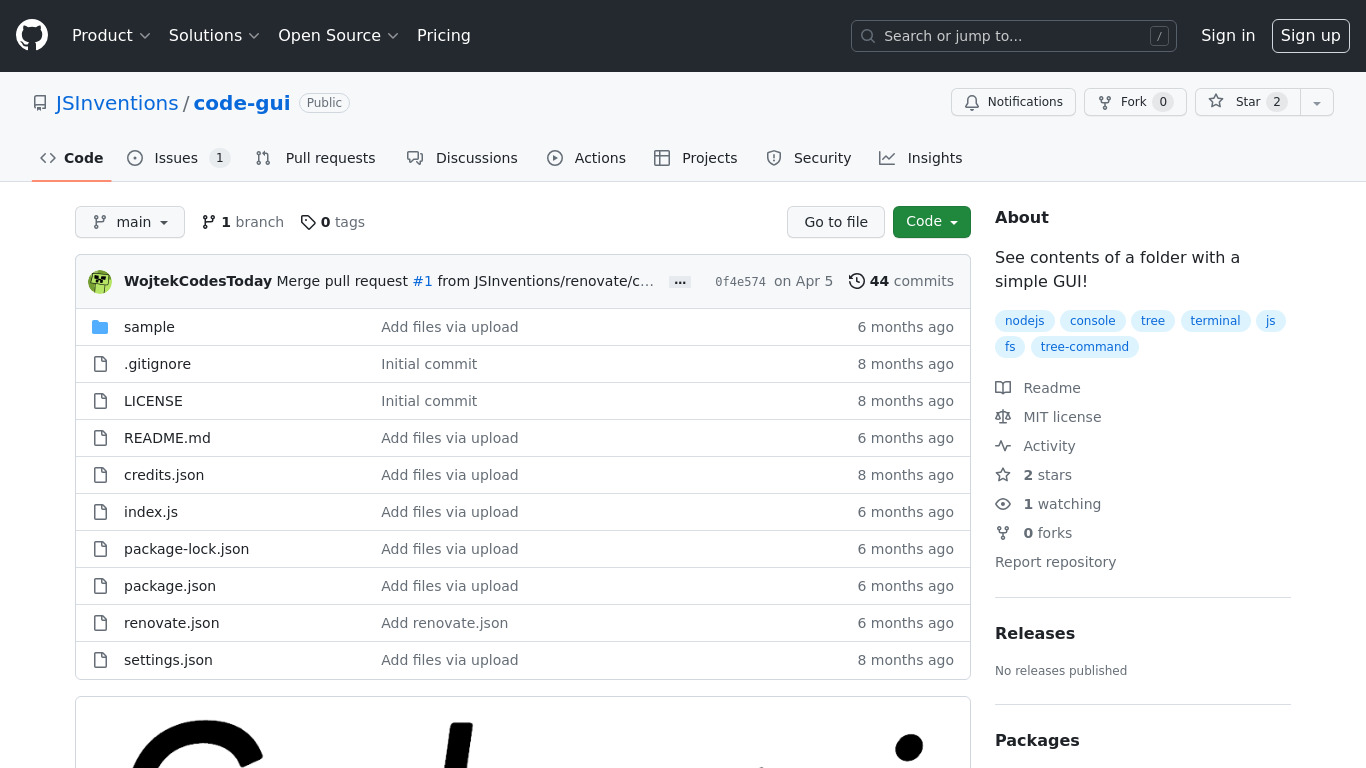Click the Sign up button
Viewport: 1366px width, 768px height.
coord(1311,36)
